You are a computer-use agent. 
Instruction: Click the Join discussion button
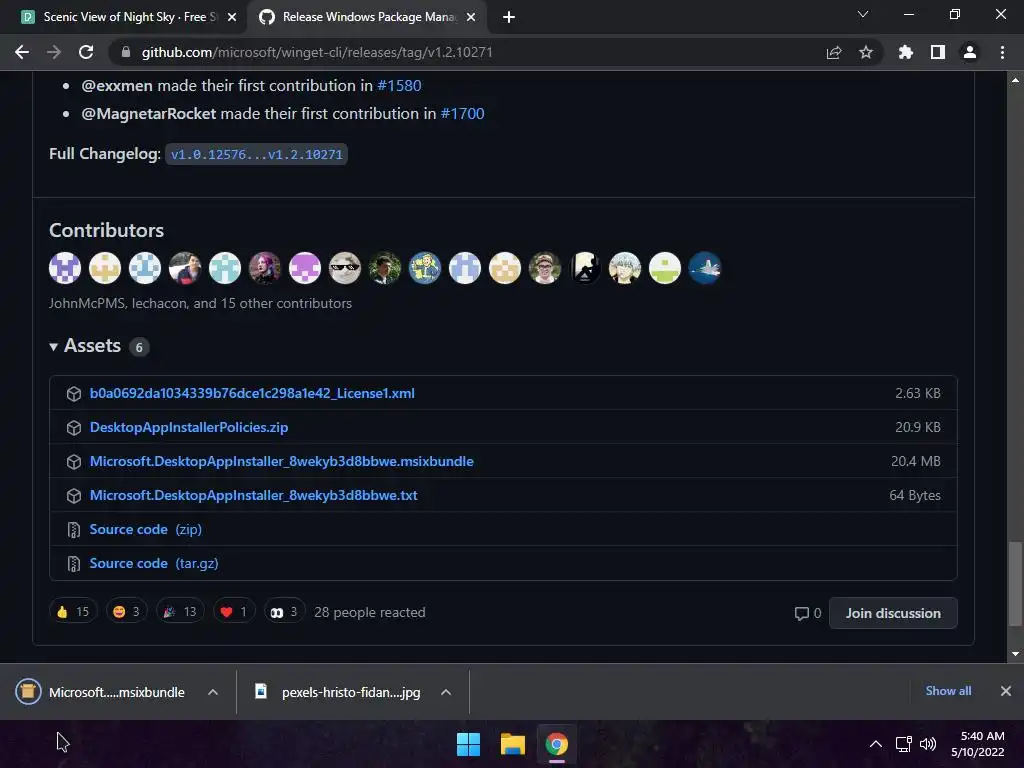[893, 613]
